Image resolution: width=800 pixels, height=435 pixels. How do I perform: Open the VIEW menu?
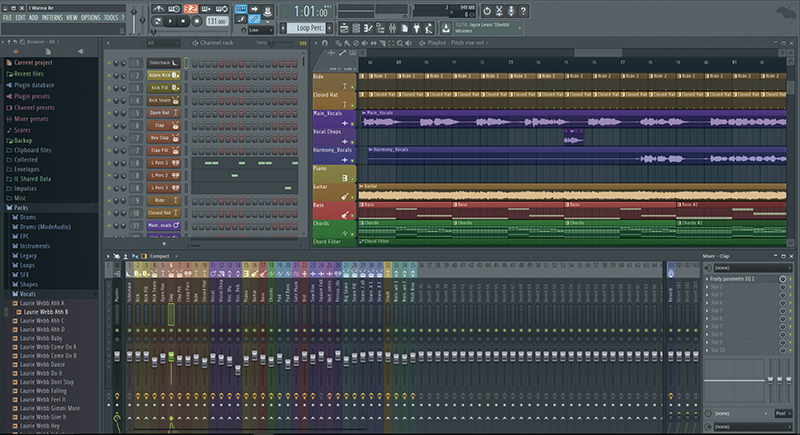tap(71, 18)
